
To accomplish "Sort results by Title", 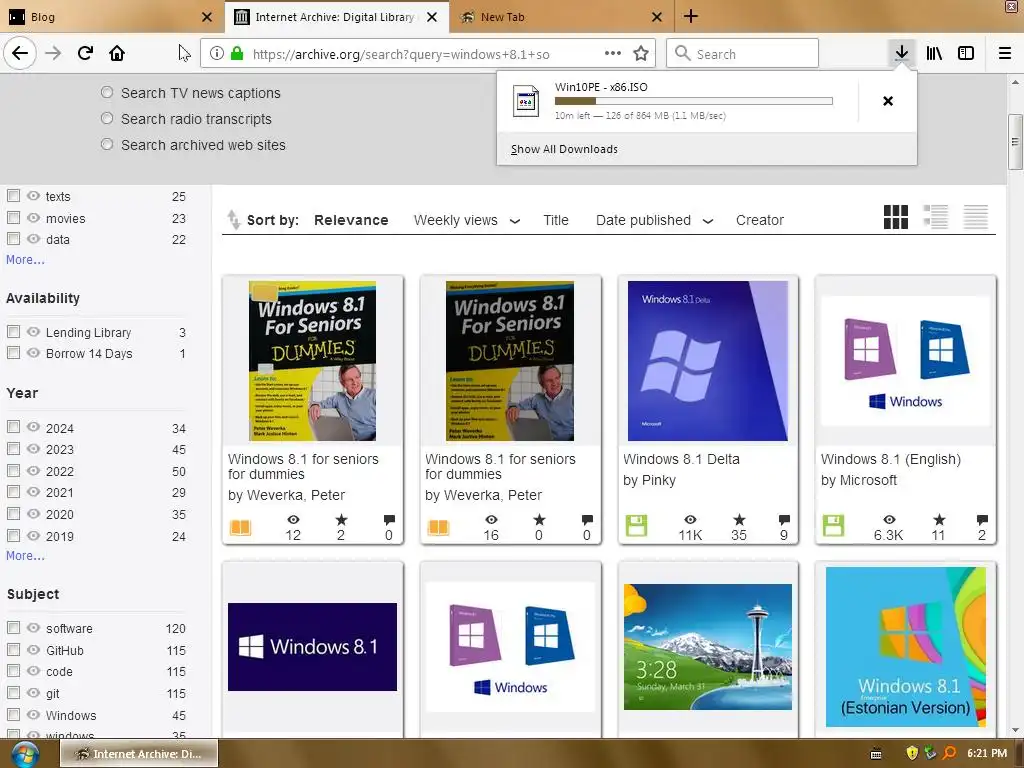I will pos(556,220).
